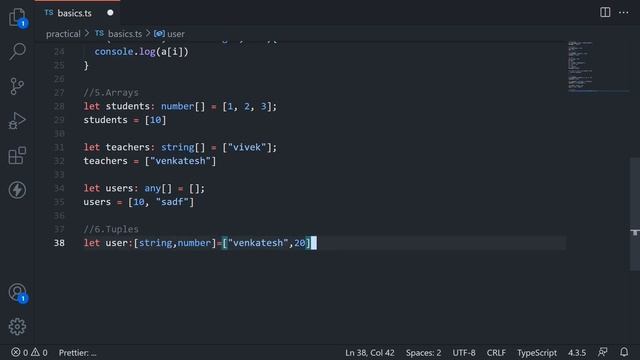
Task: Open the lightning bolt extension view
Action: click(x=17, y=190)
